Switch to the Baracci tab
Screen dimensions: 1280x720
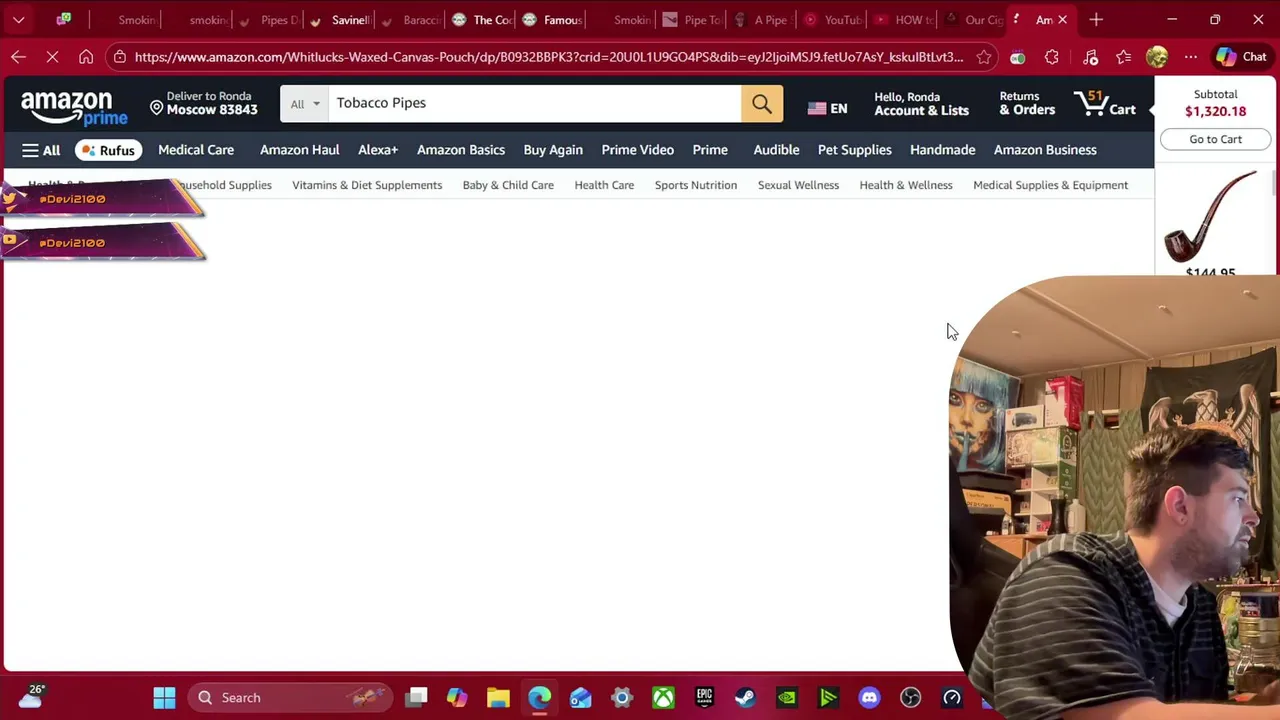coord(411,20)
